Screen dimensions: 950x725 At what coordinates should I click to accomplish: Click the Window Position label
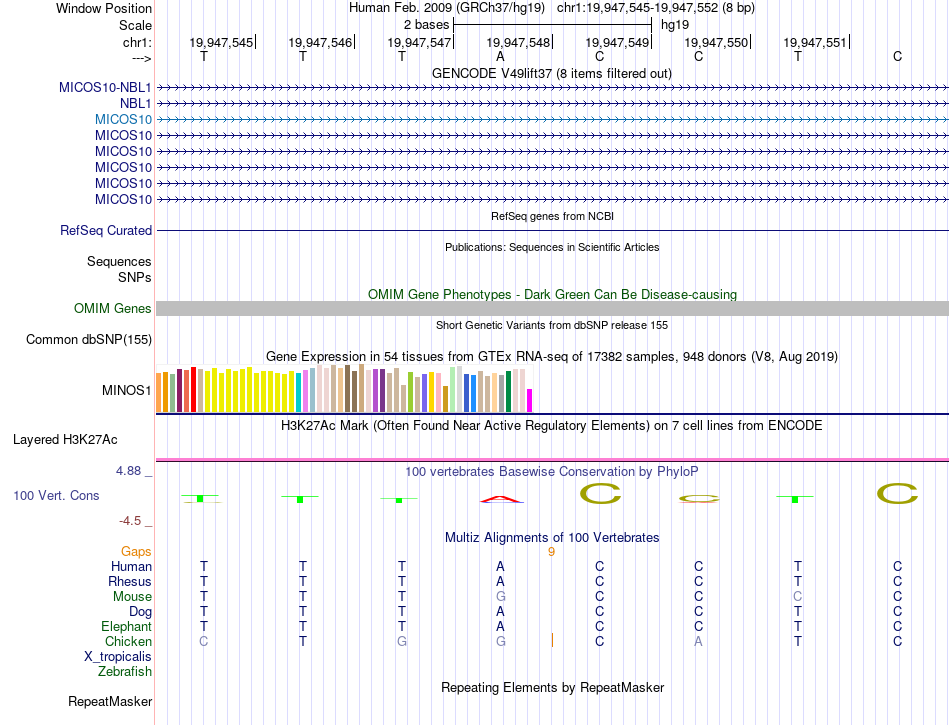104,8
